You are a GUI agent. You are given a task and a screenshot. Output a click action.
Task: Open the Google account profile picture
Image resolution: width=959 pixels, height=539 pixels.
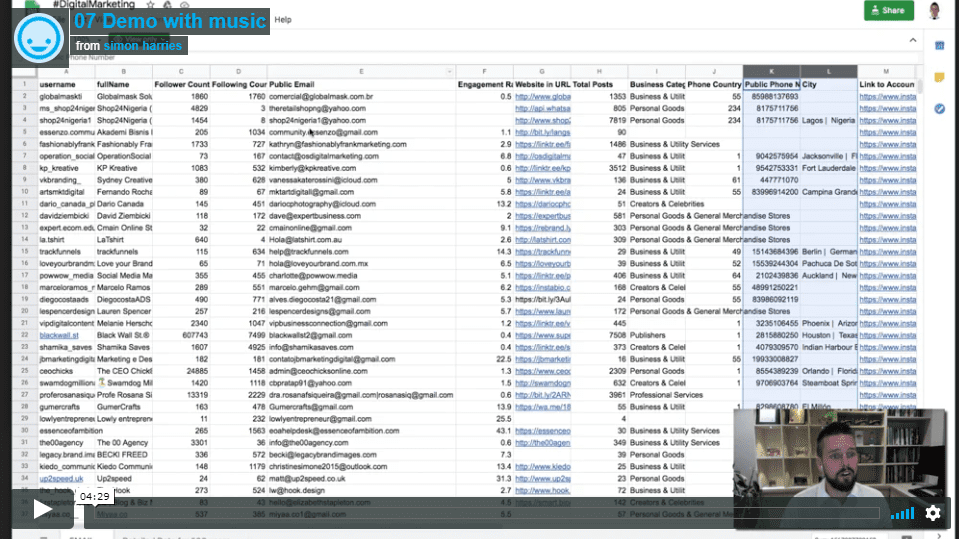coord(933,11)
